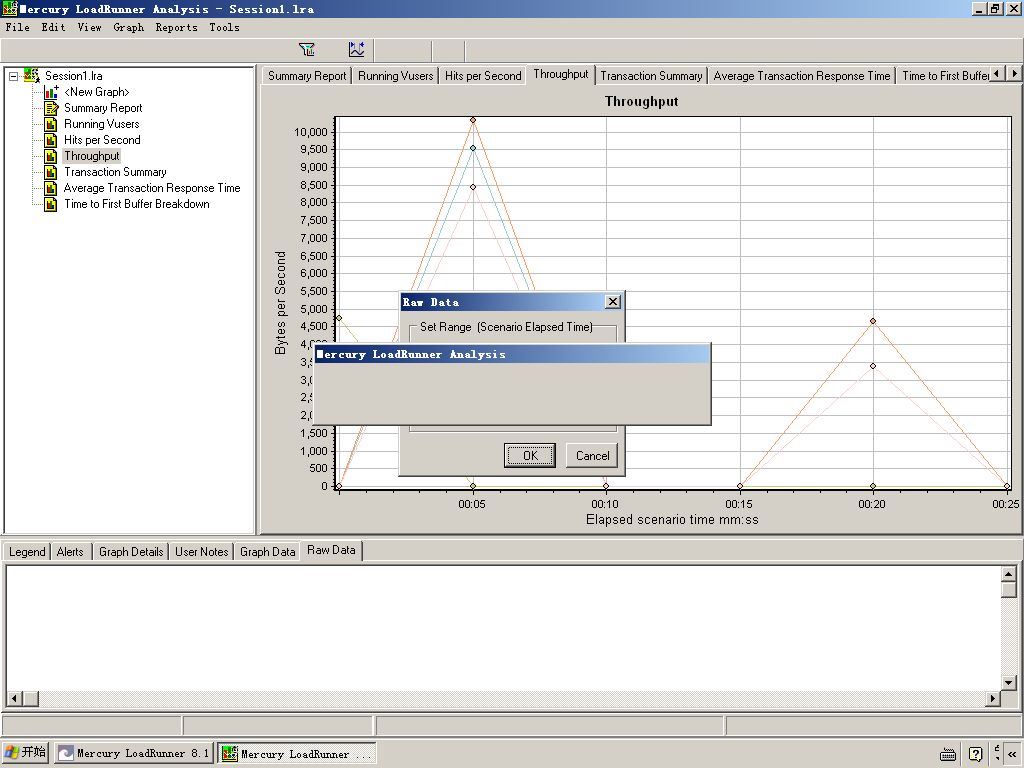
Task: Collapse the Session1.lra tree node
Action: point(13,76)
